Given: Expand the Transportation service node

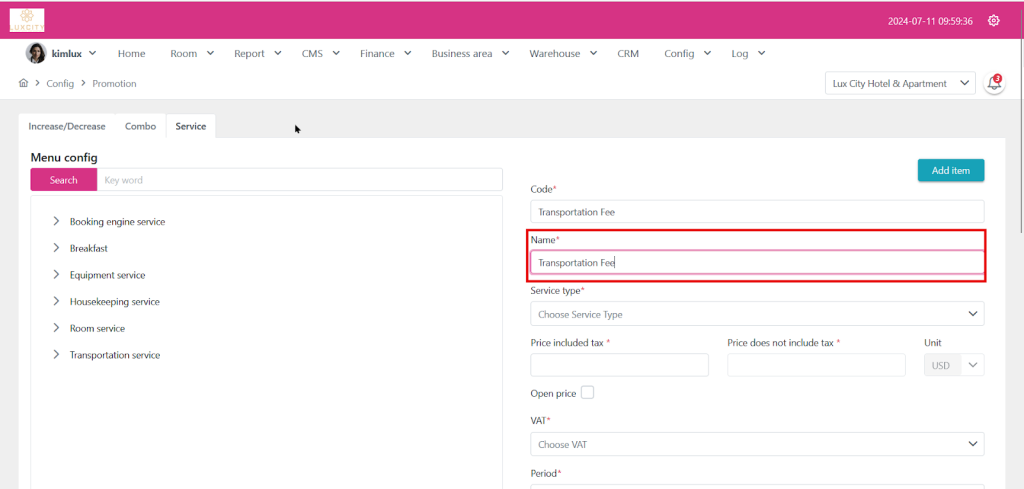Looking at the screenshot, I should click(x=56, y=355).
